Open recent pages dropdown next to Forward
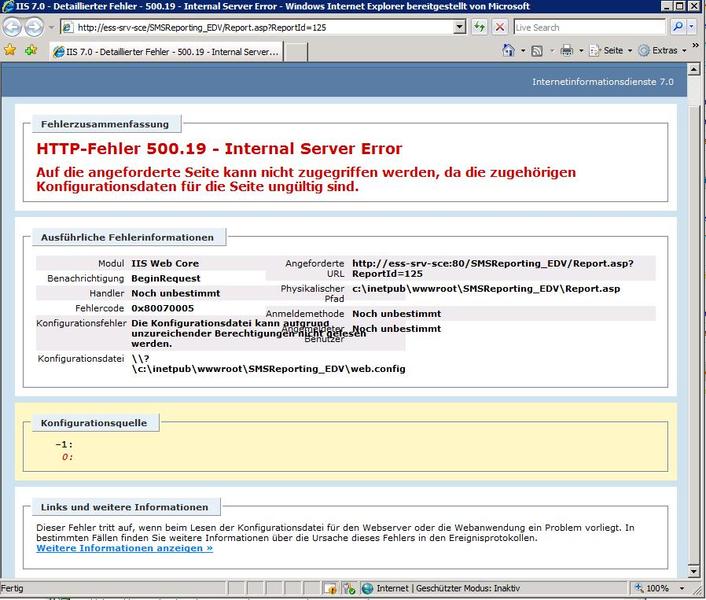Viewport: 706px width, 600px height. point(51,27)
